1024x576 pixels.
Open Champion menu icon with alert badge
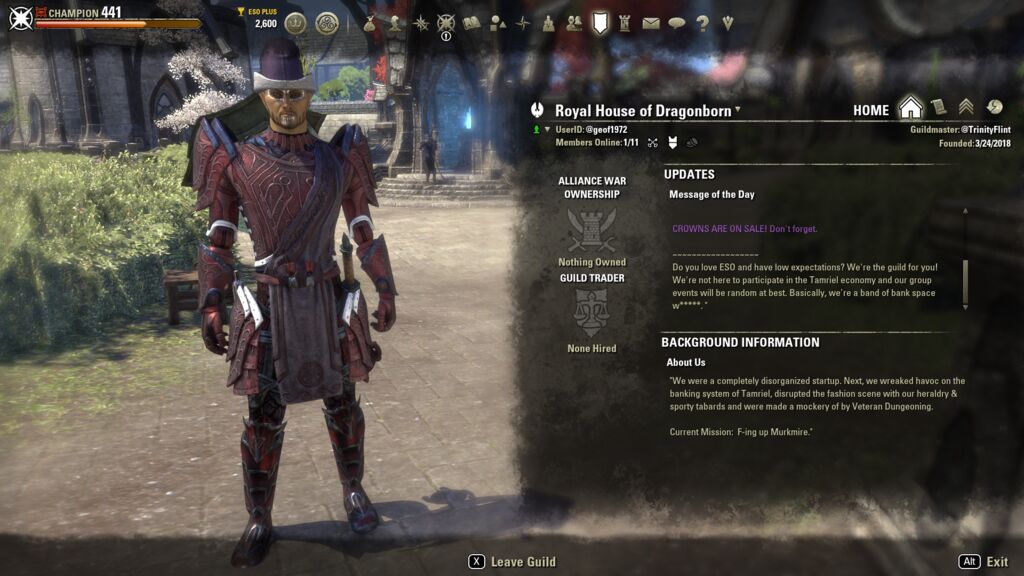click(446, 24)
